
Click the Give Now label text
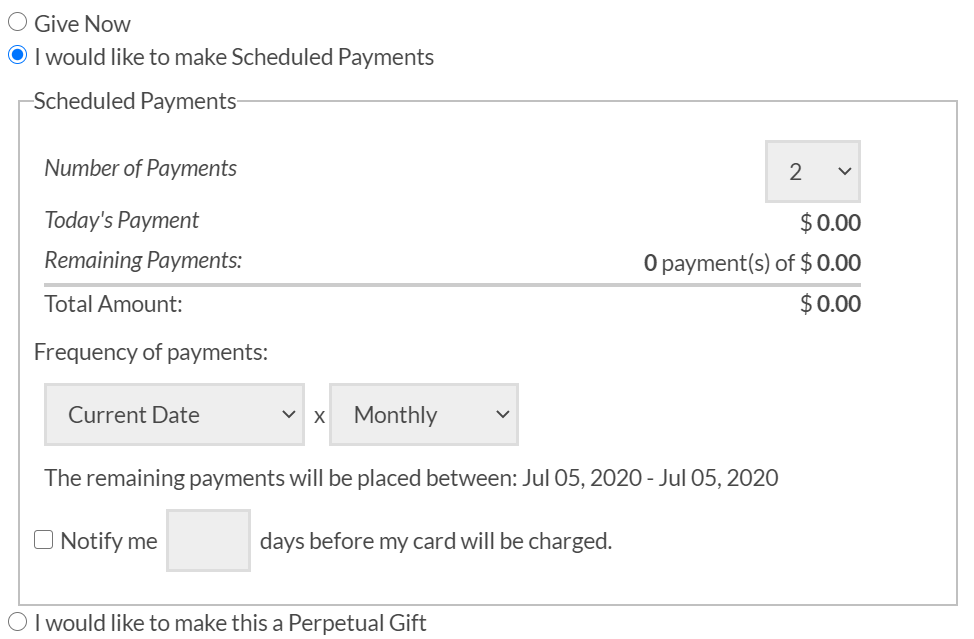[x=82, y=23]
